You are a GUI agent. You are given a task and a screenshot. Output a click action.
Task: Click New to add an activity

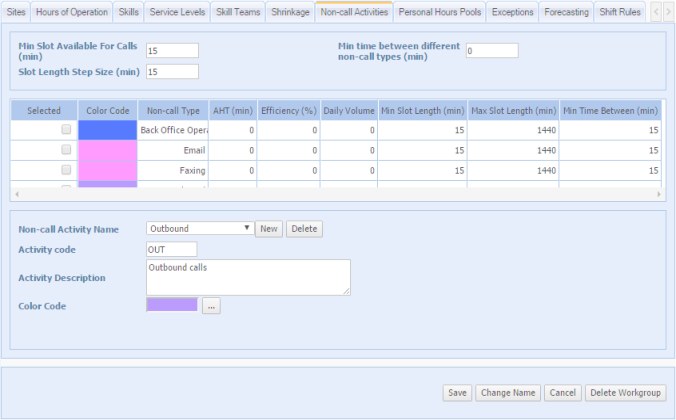[x=268, y=229]
